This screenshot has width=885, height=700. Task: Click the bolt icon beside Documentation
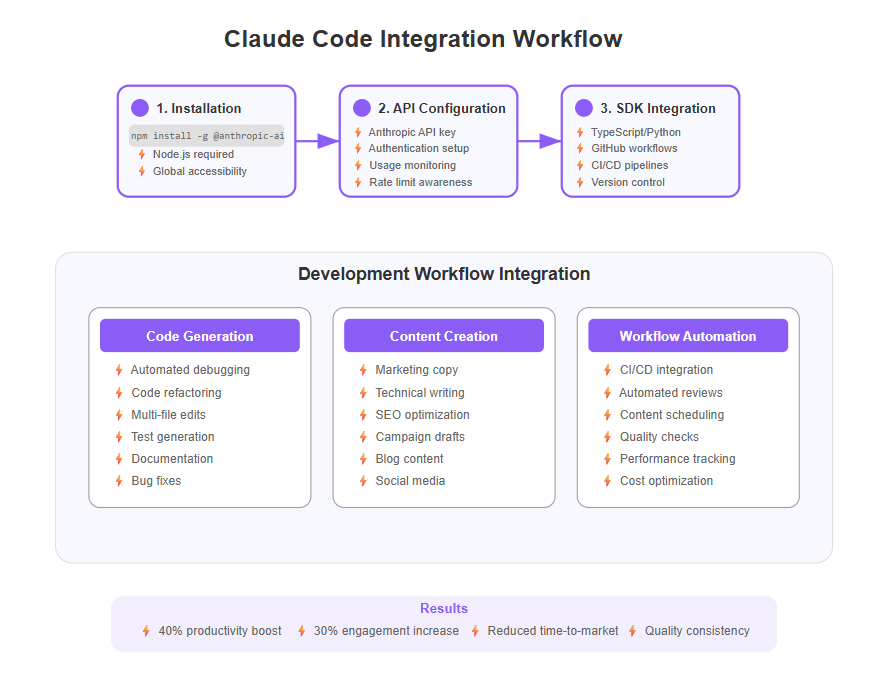pyautogui.click(x=119, y=459)
